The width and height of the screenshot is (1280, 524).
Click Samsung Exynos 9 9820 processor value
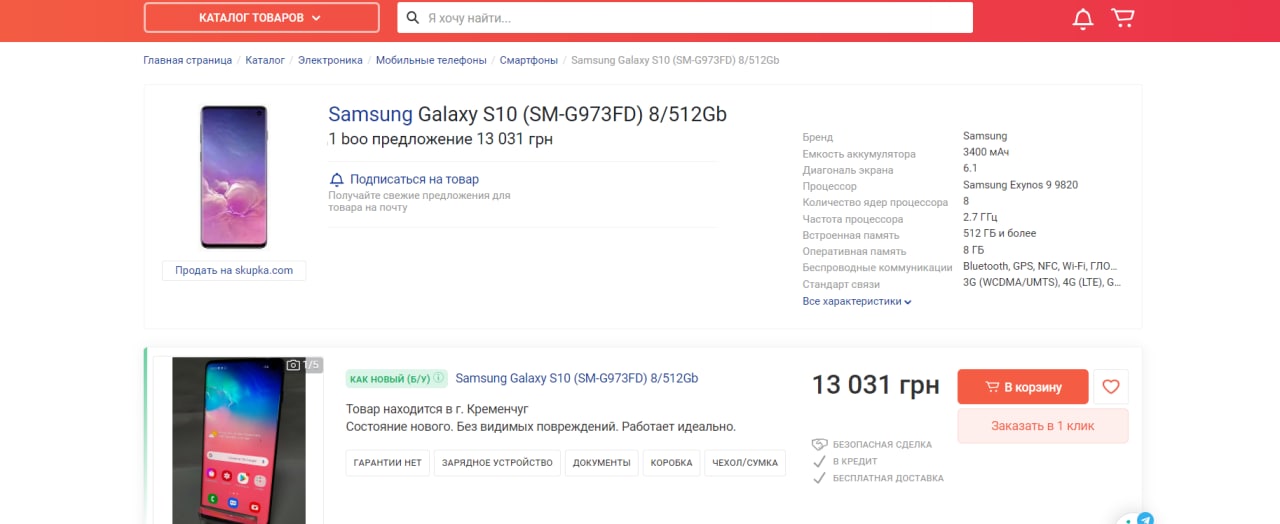pyautogui.click(x=1020, y=185)
